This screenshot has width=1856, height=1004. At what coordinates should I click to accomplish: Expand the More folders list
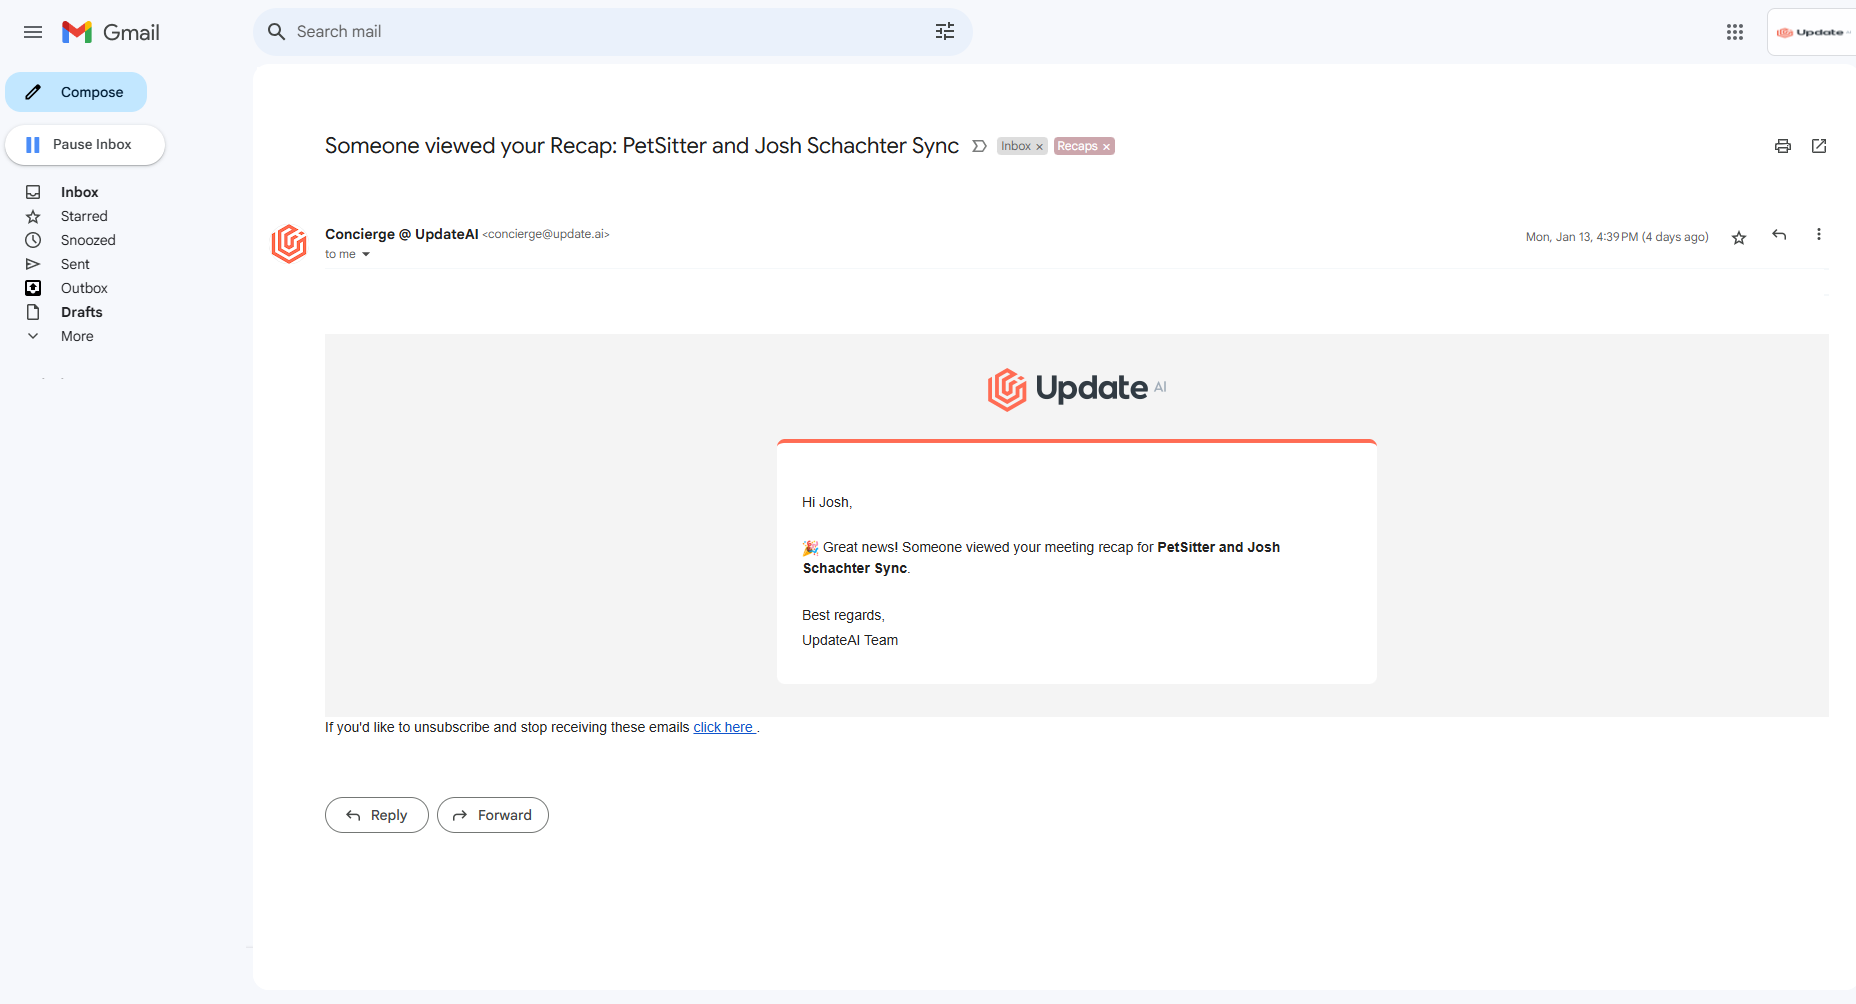pyautogui.click(x=77, y=336)
